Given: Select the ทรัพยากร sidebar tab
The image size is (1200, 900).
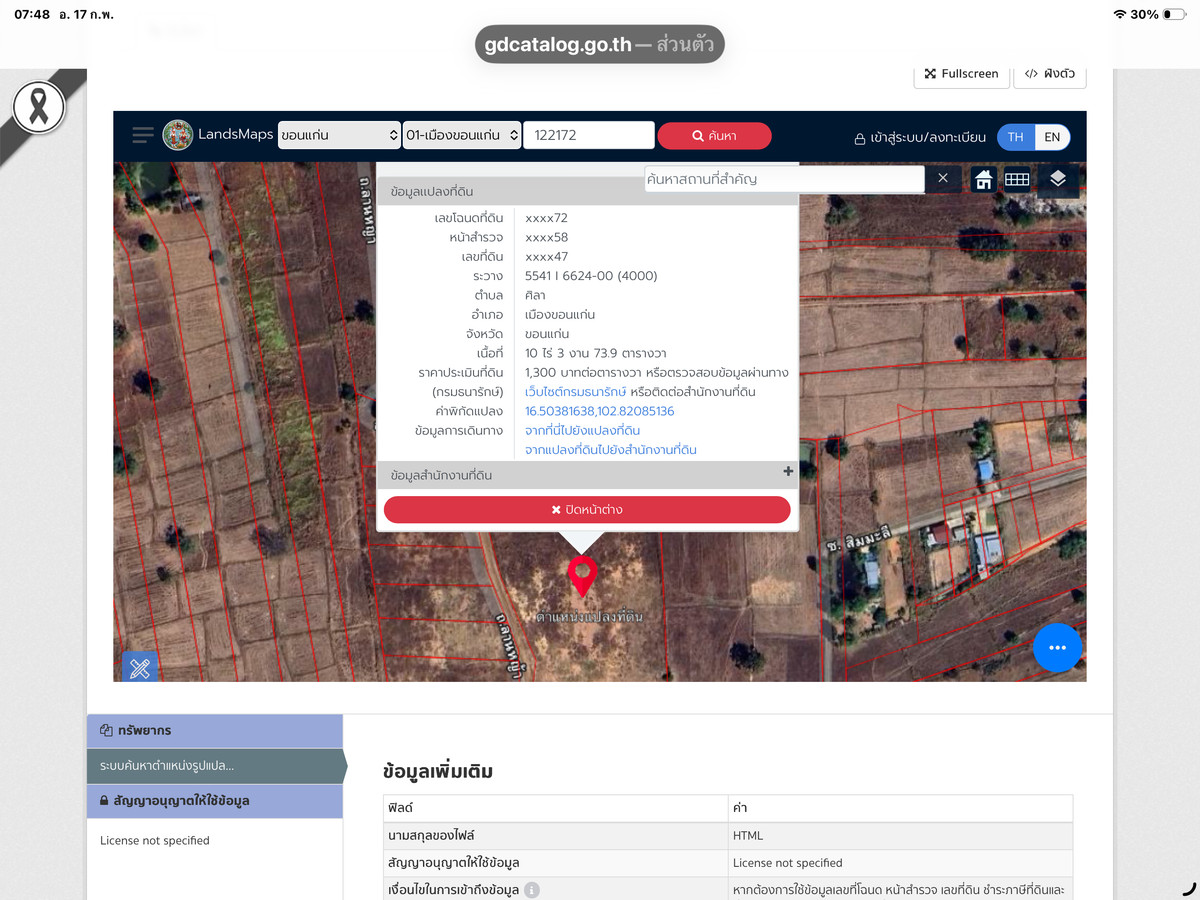Looking at the screenshot, I should pyautogui.click(x=215, y=731).
